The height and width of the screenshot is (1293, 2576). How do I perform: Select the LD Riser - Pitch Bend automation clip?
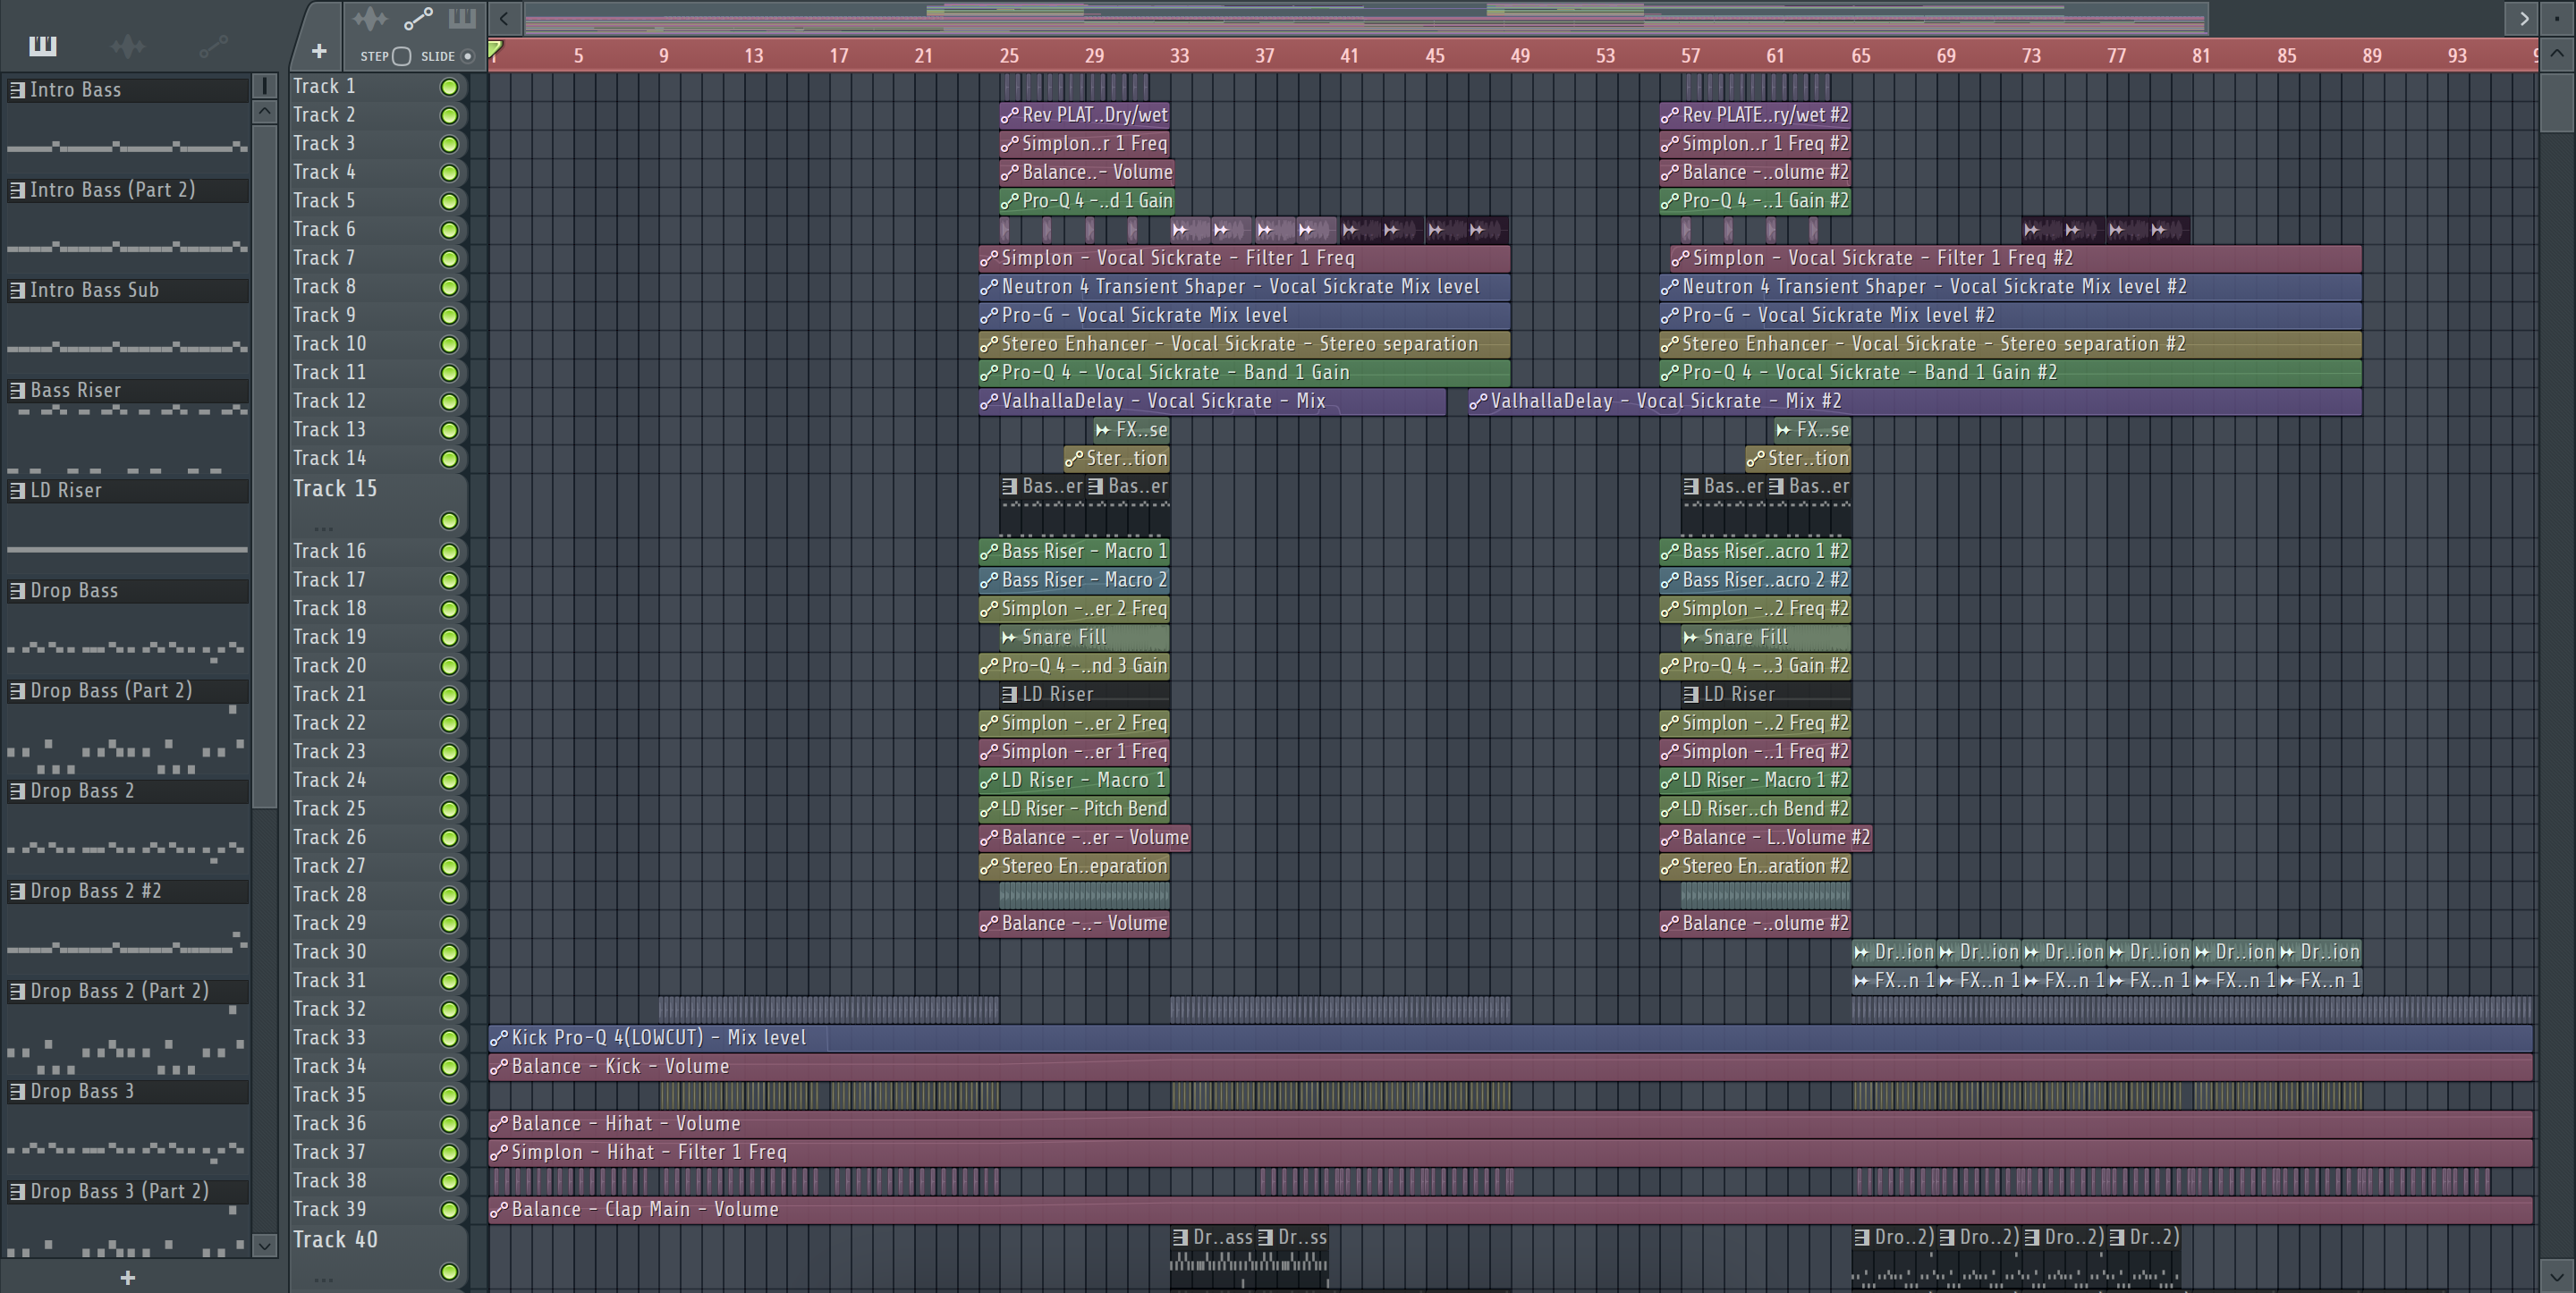click(x=1074, y=809)
